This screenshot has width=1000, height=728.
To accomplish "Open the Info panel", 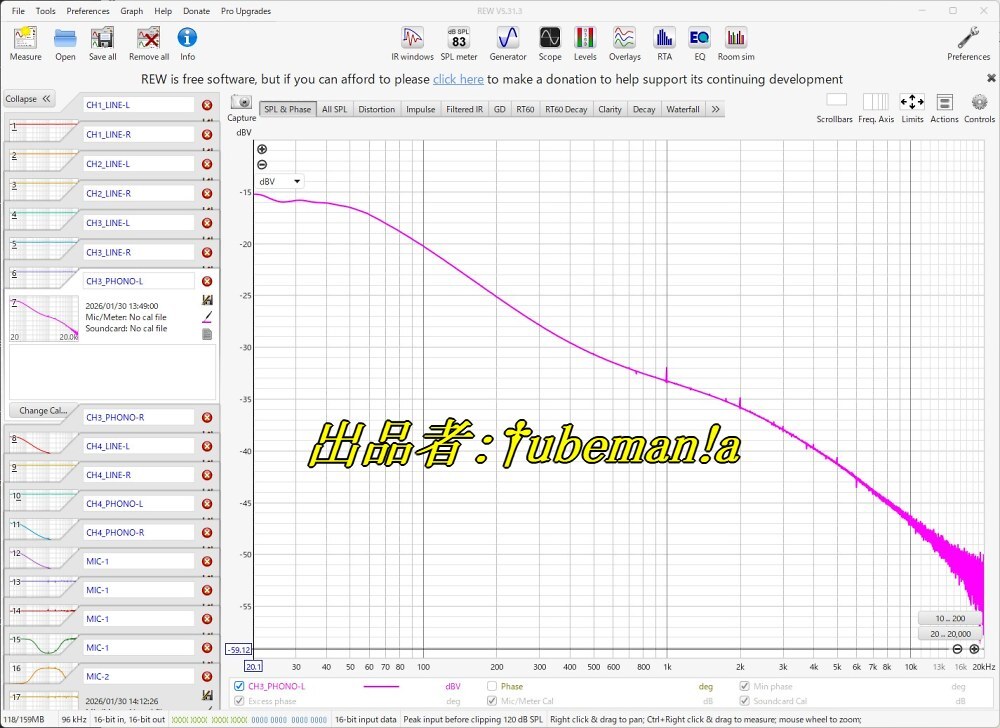I will [x=187, y=43].
